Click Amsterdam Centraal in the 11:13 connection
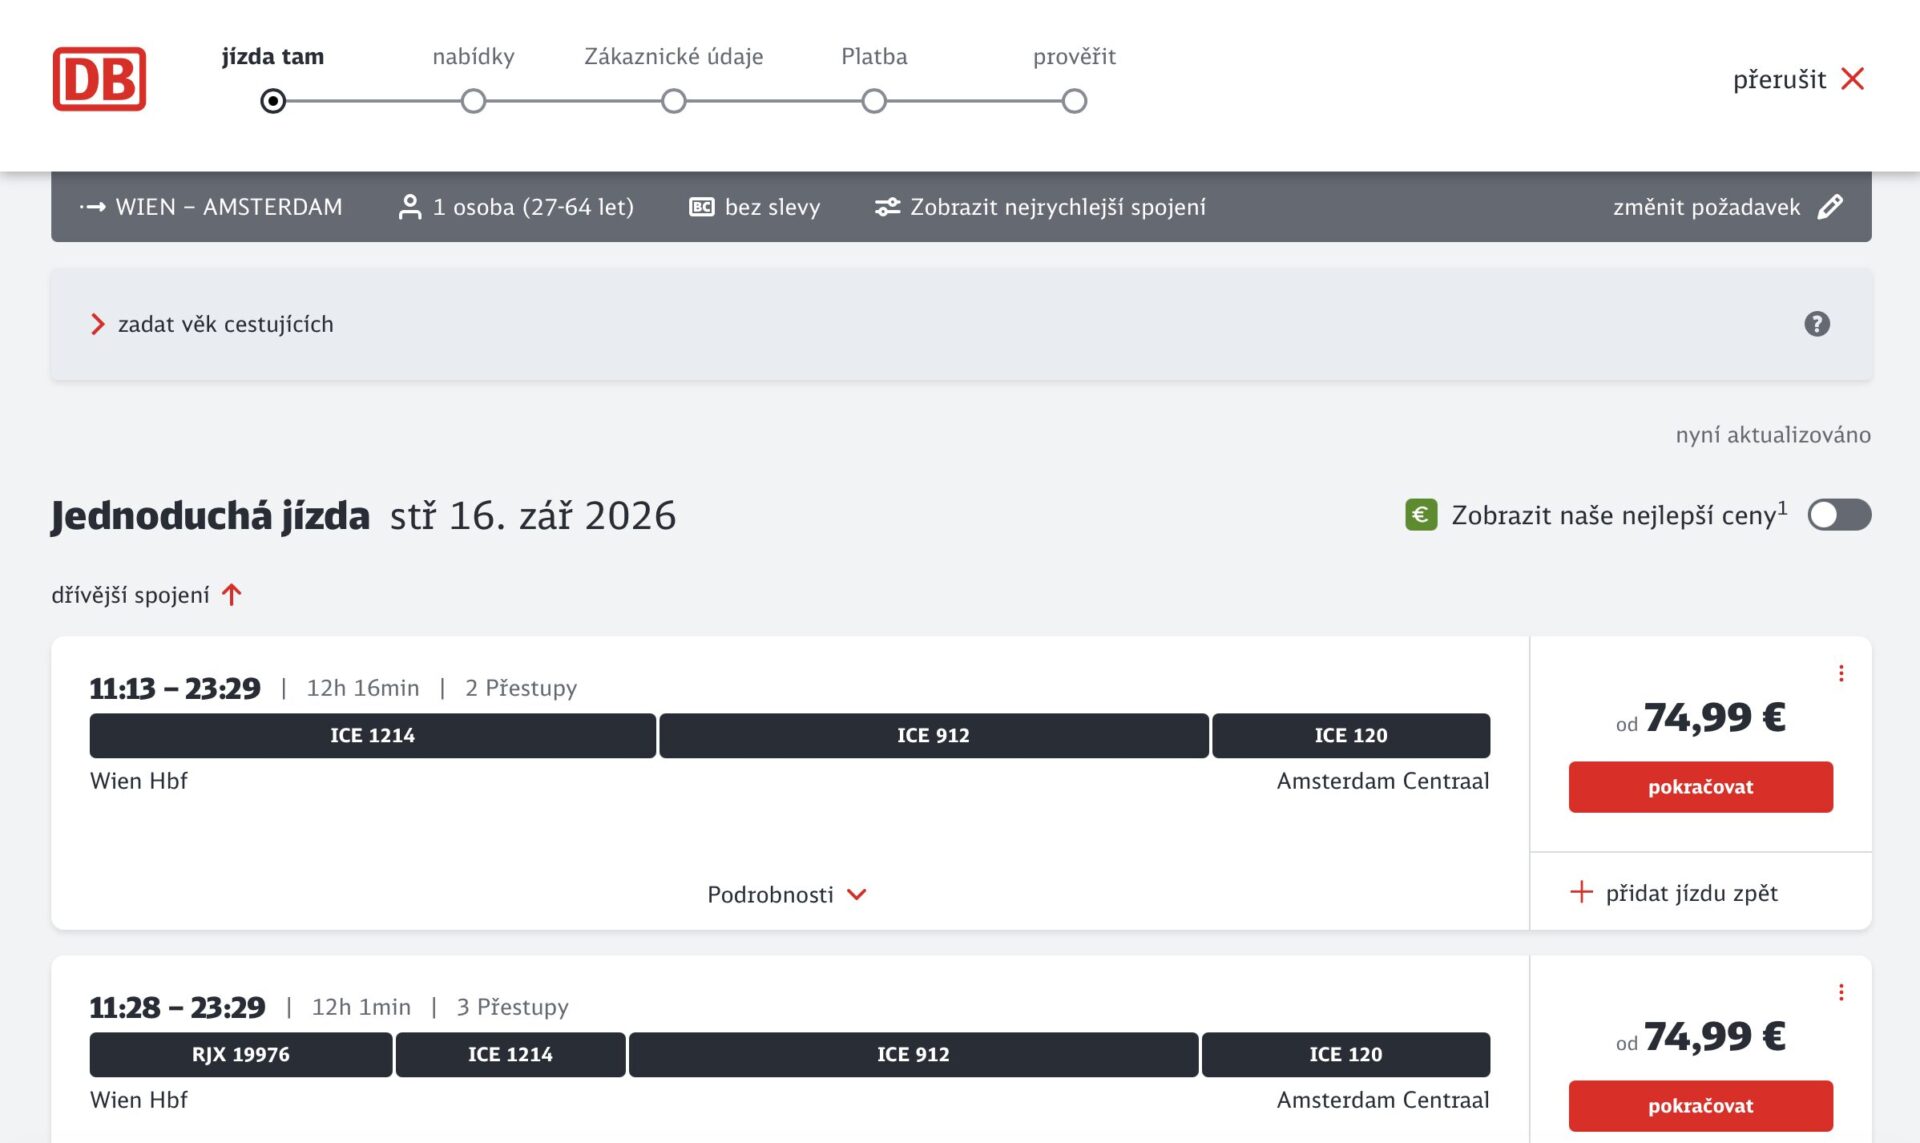The width and height of the screenshot is (1920, 1143). (1383, 781)
